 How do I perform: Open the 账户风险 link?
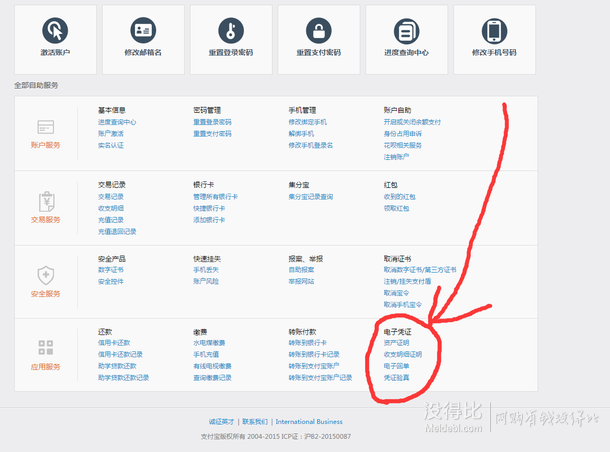click(x=206, y=281)
